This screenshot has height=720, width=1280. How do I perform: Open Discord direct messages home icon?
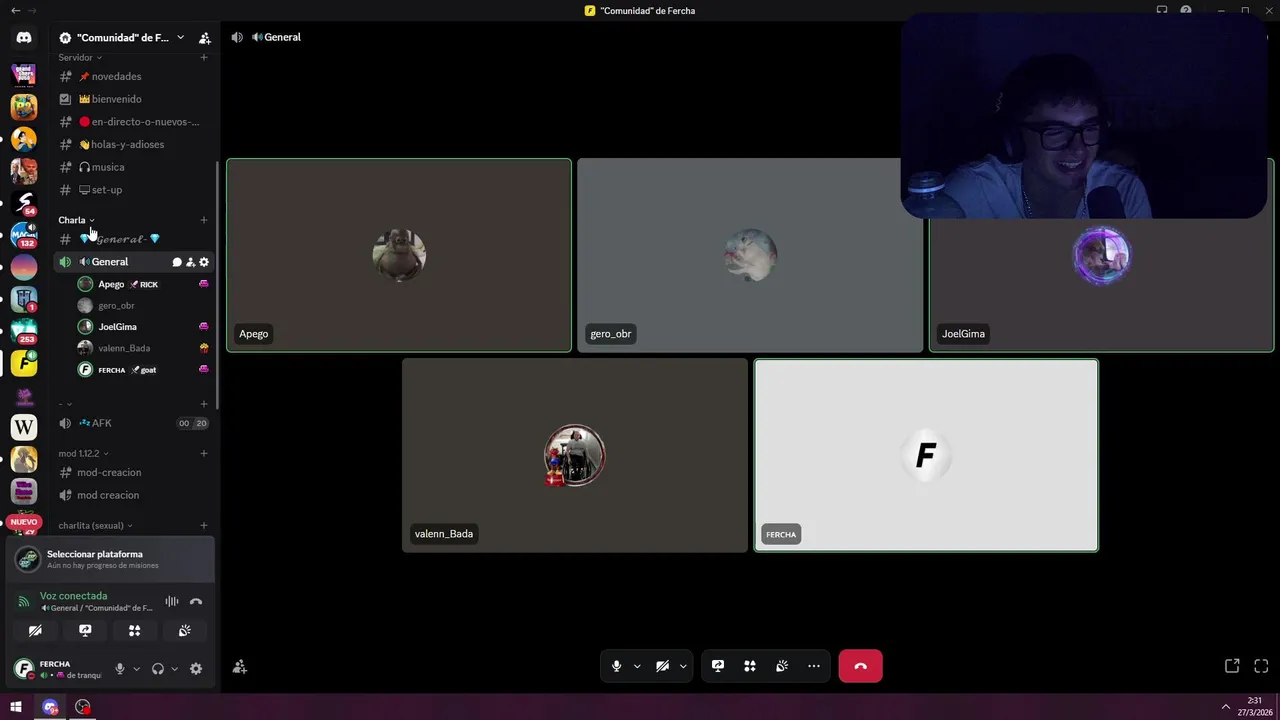(x=24, y=37)
